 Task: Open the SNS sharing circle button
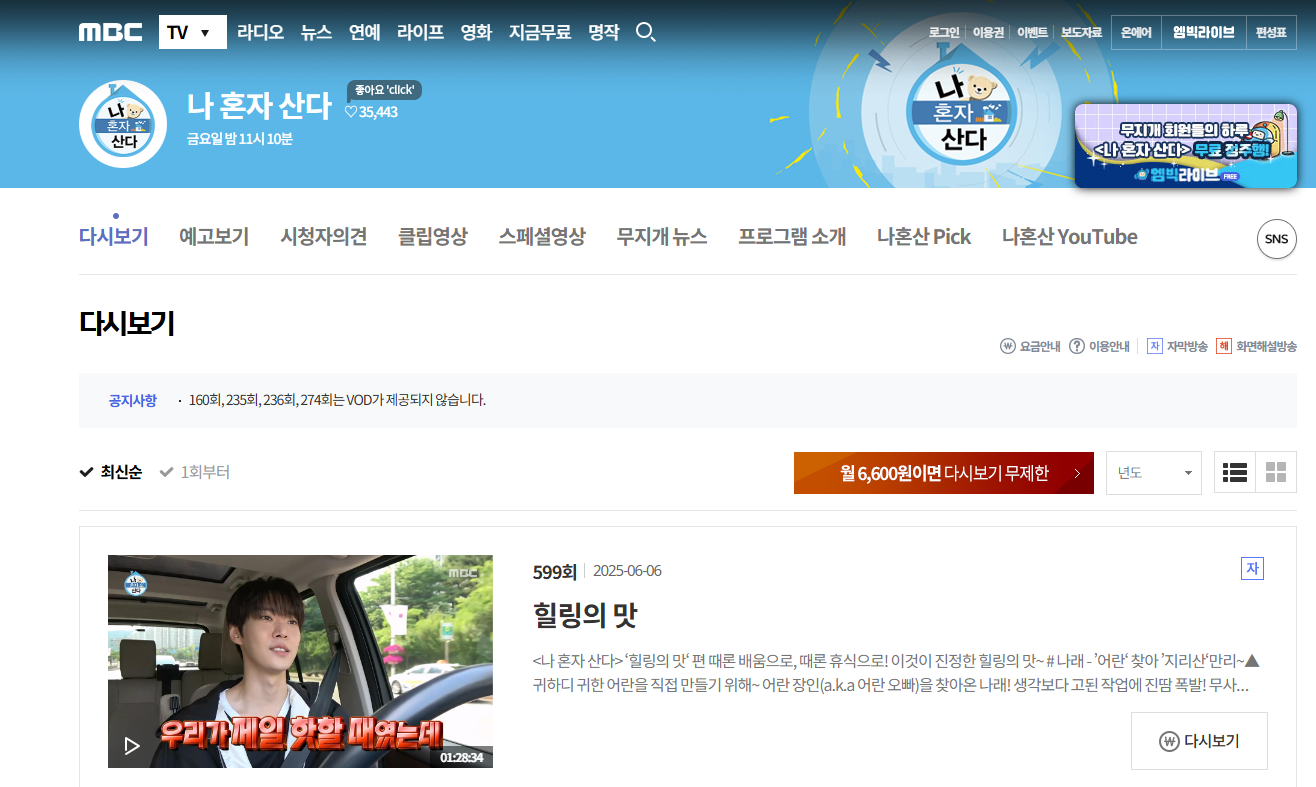click(x=1276, y=239)
